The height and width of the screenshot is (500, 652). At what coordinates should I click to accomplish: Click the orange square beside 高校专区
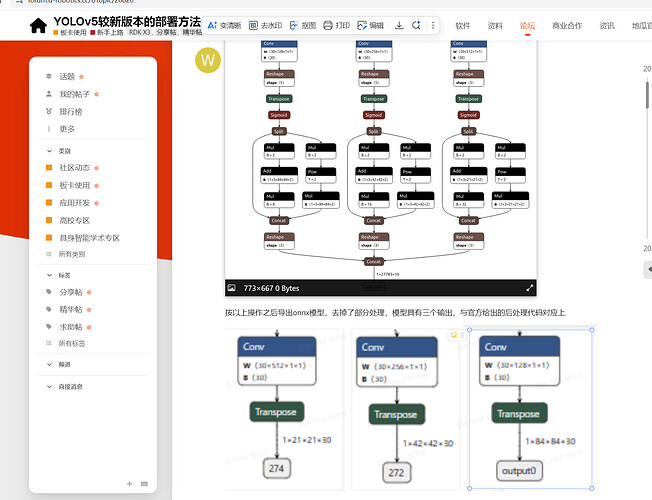49,220
